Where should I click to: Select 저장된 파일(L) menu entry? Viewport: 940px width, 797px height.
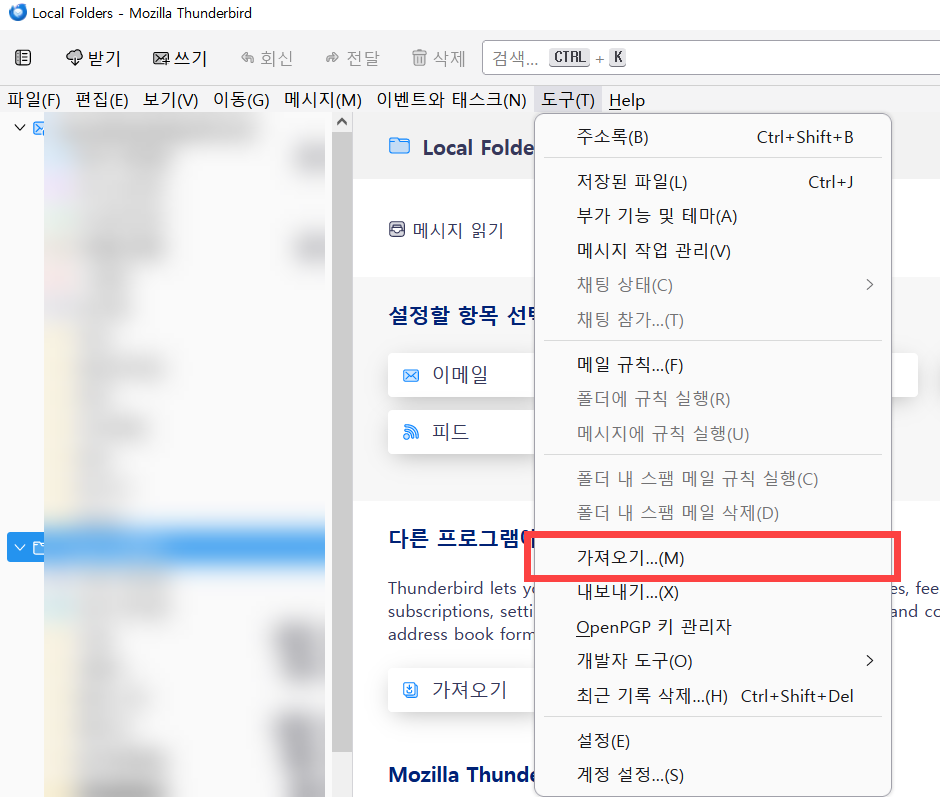coord(713,182)
